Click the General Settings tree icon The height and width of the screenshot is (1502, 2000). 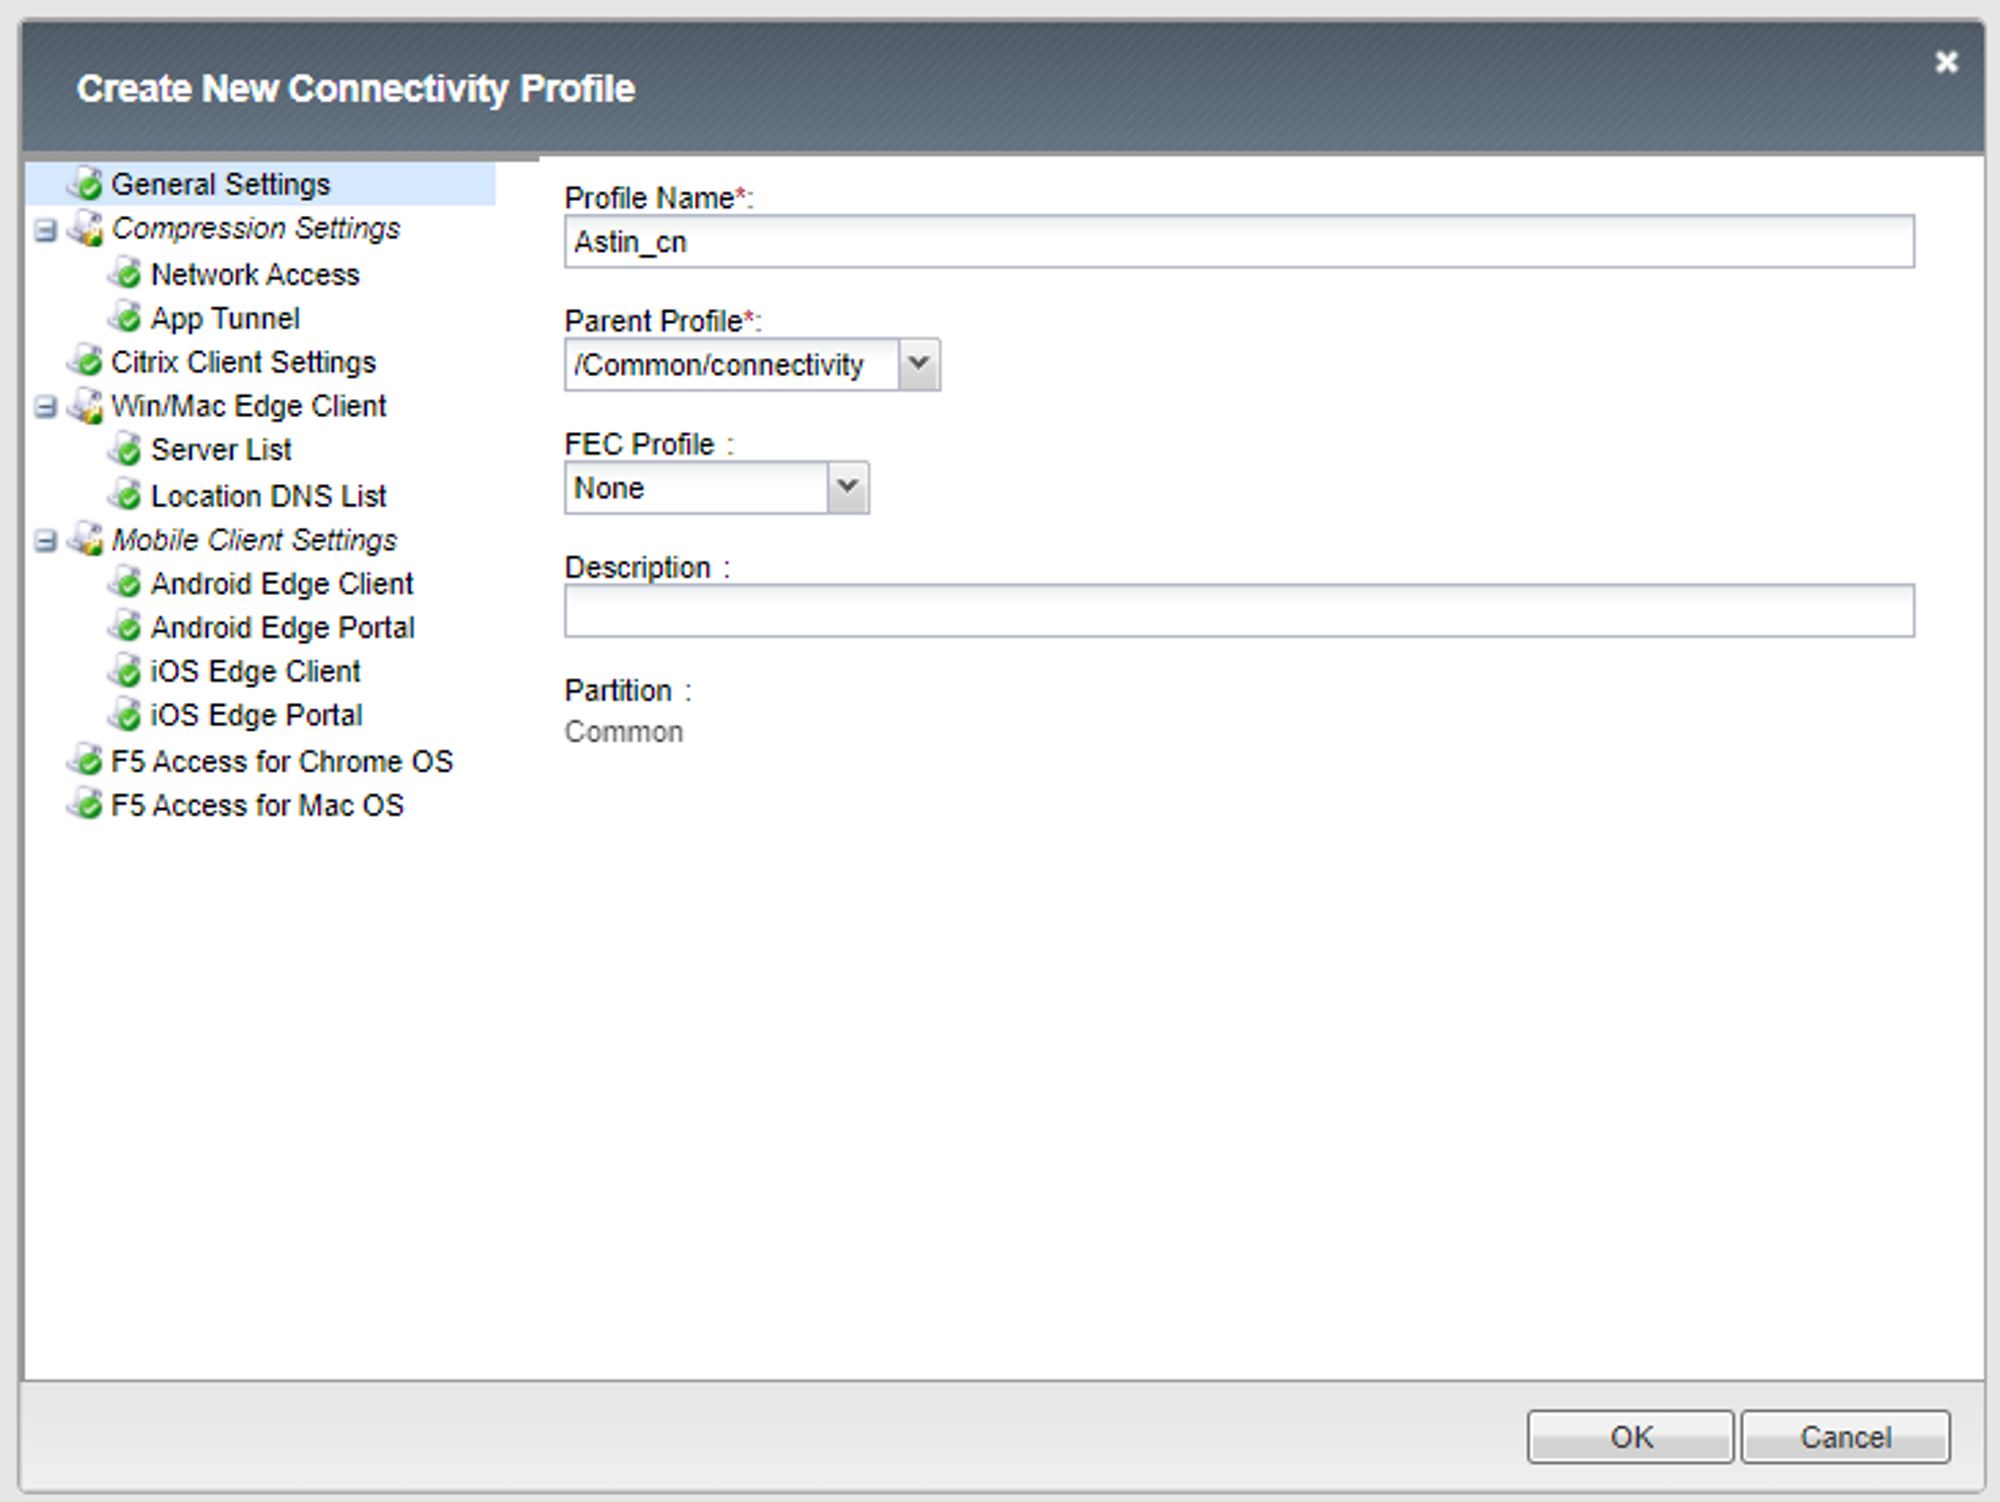tap(87, 184)
